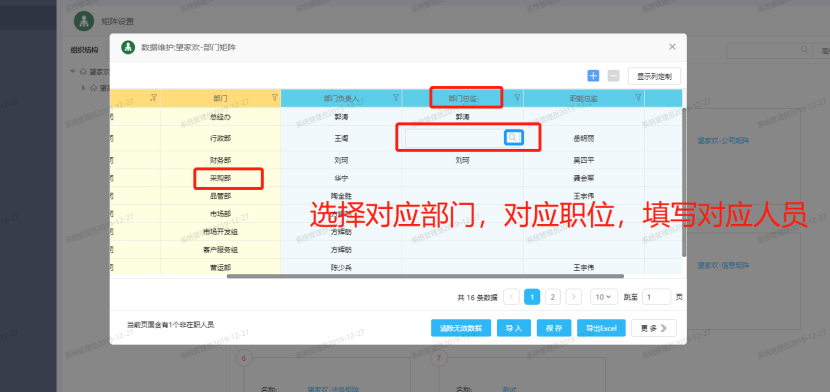Expand the child tree node under 望家欢

84,87
